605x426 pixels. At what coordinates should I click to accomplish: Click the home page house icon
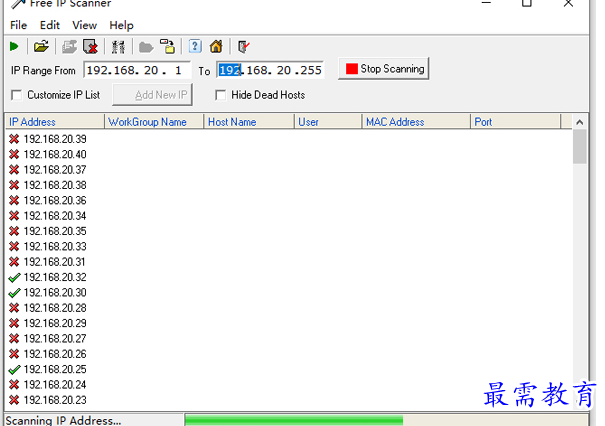tap(216, 47)
